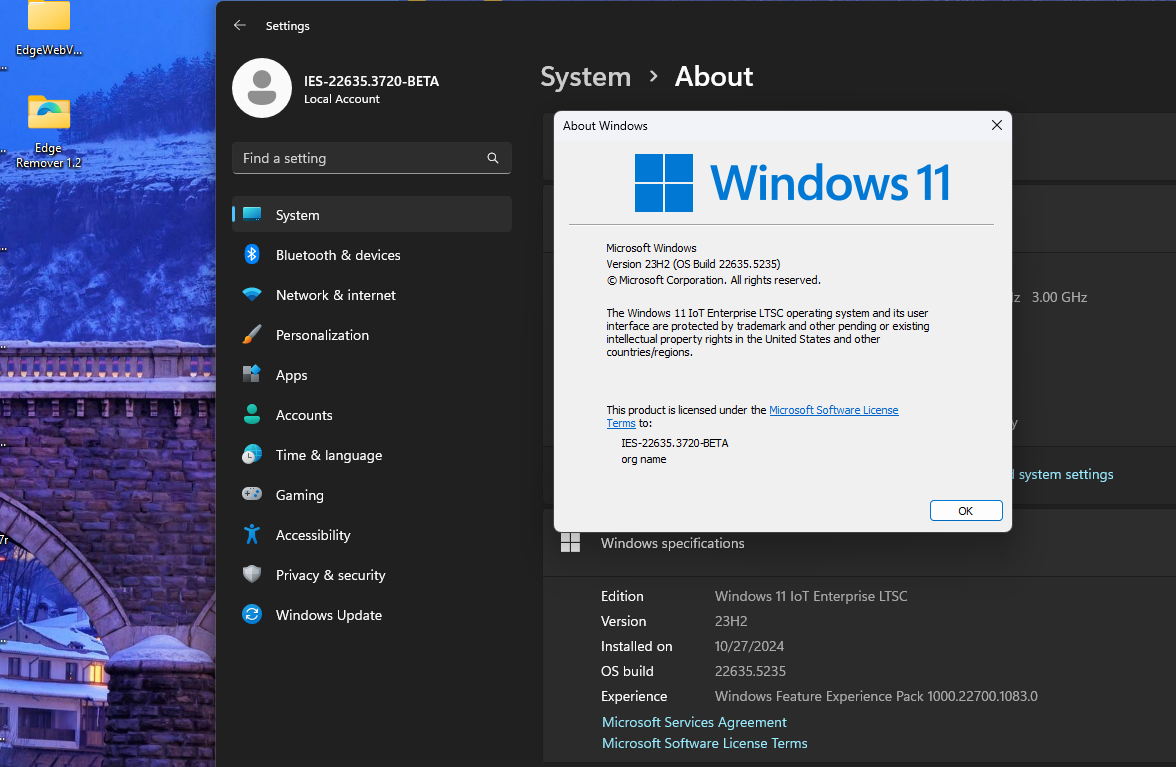Open Microsoft Software License Terms link in Settings
The image size is (1176, 767).
click(704, 743)
